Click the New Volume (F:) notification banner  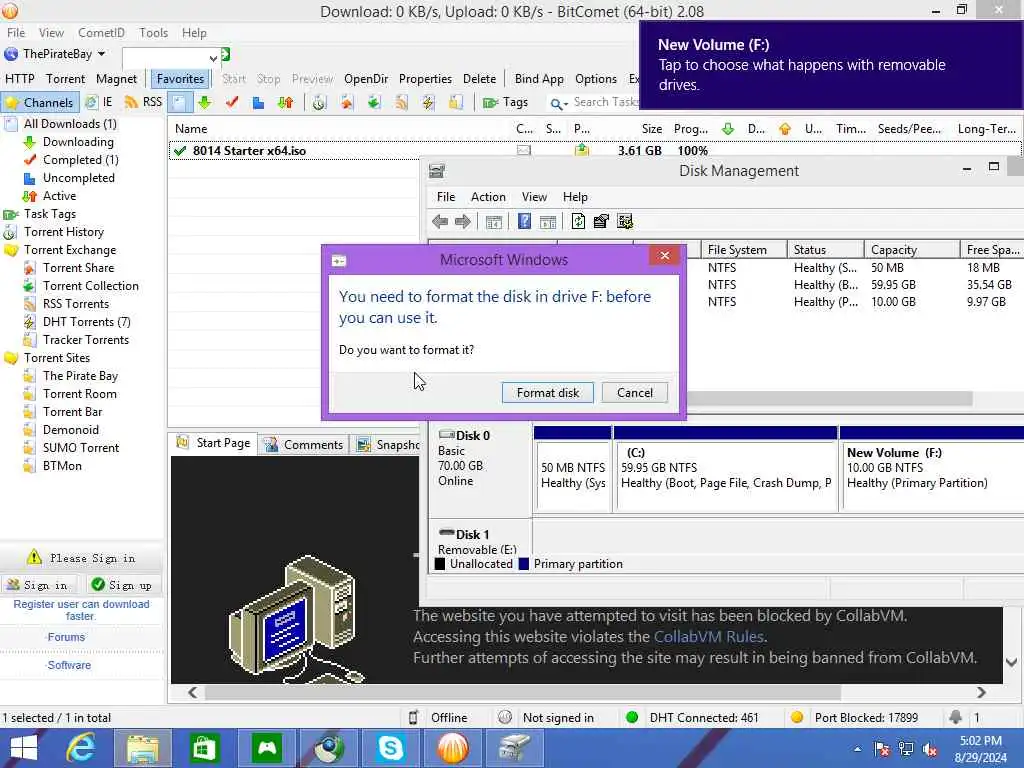831,65
